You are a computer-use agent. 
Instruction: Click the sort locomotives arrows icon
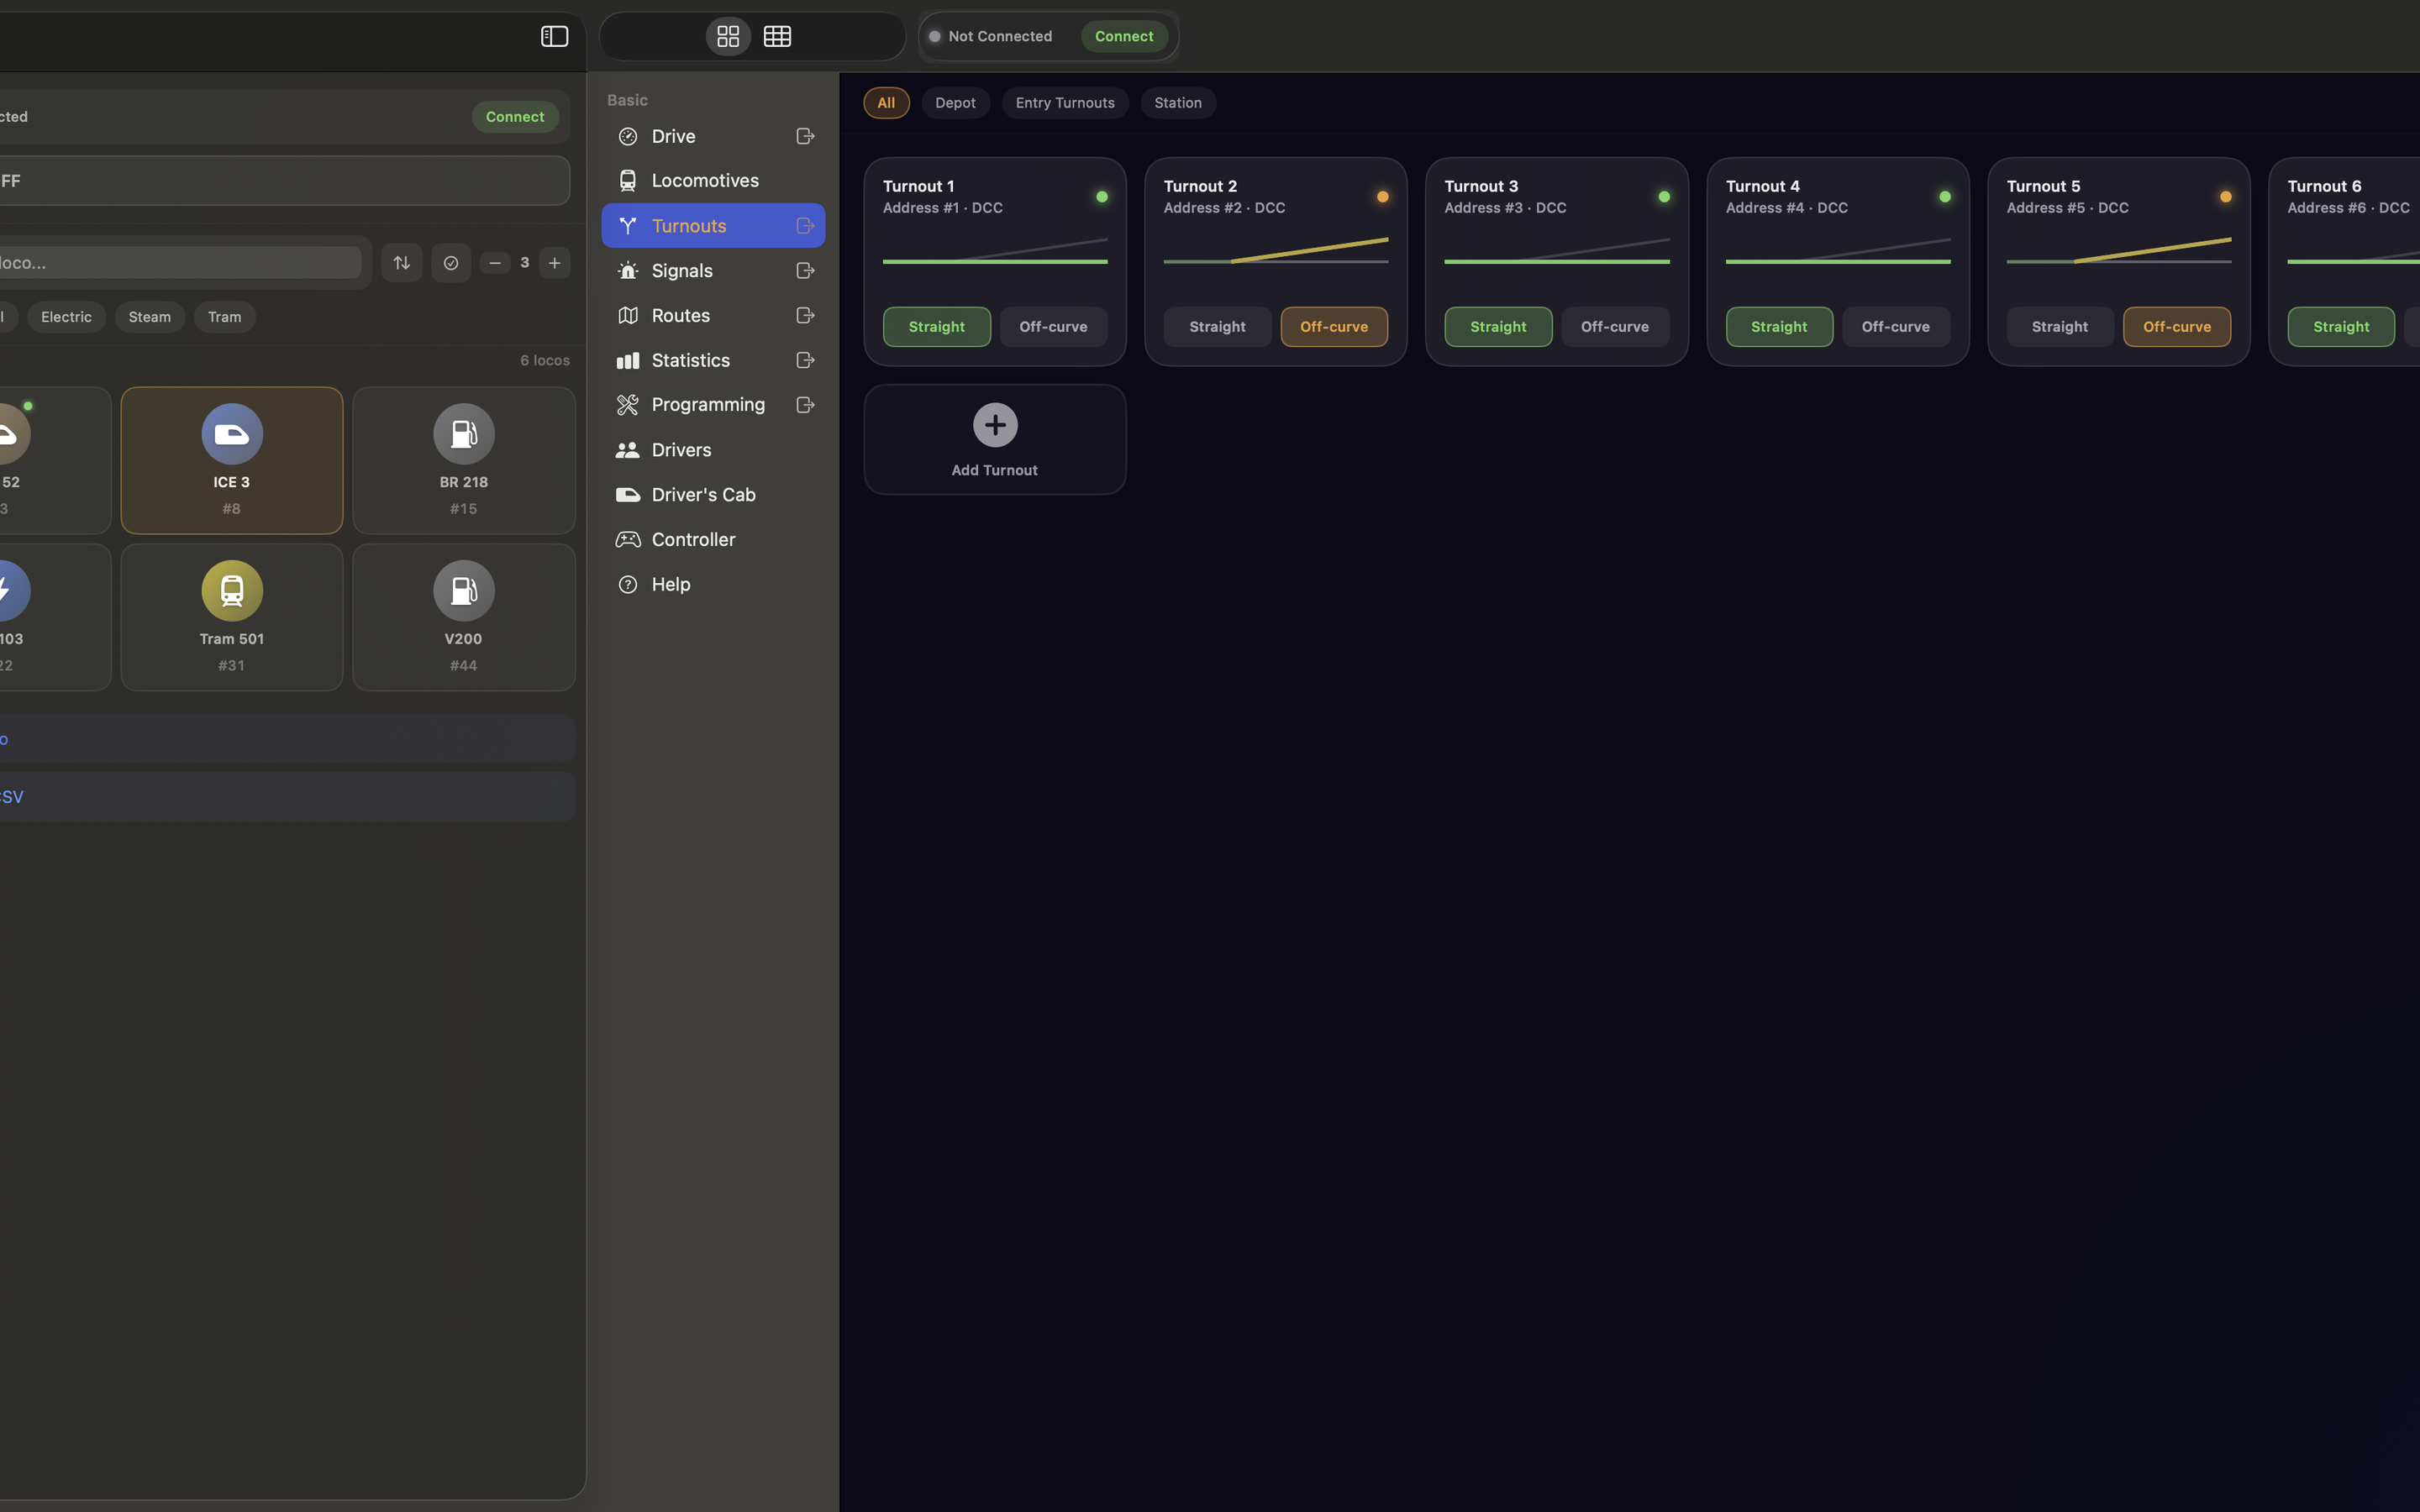(x=401, y=262)
